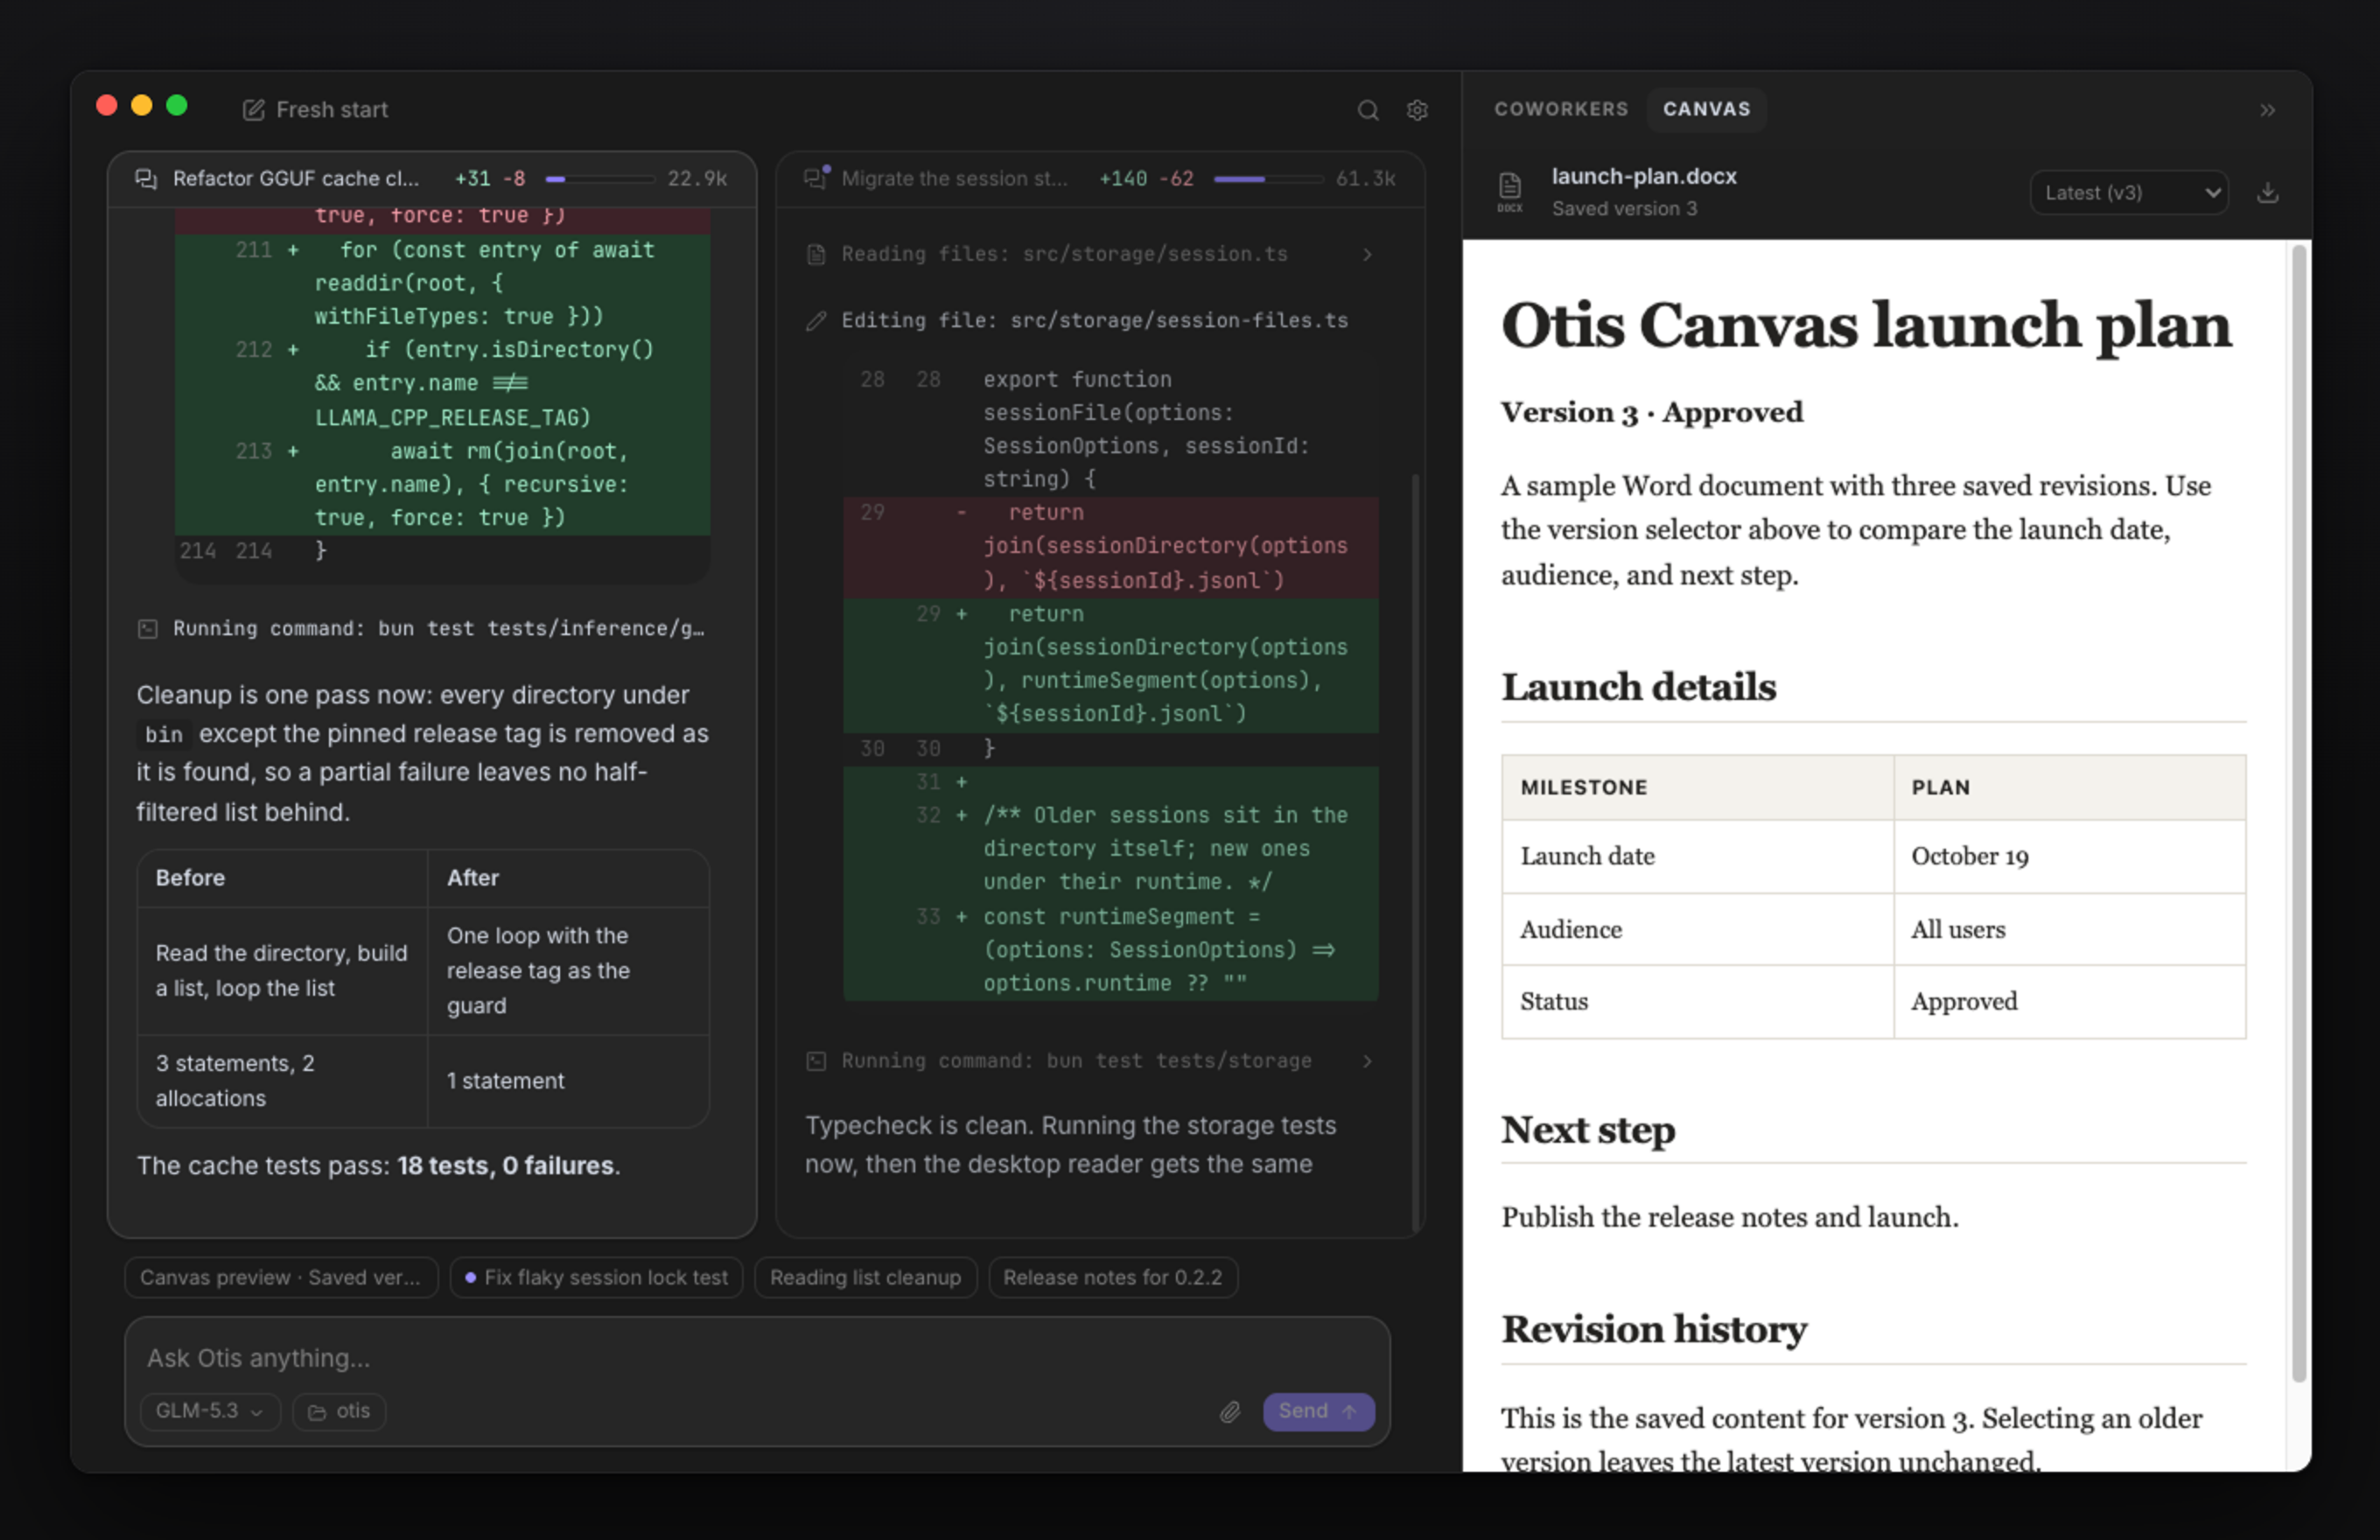2380x1540 pixels.
Task: Click the All users table cell
Action: click(2069, 930)
